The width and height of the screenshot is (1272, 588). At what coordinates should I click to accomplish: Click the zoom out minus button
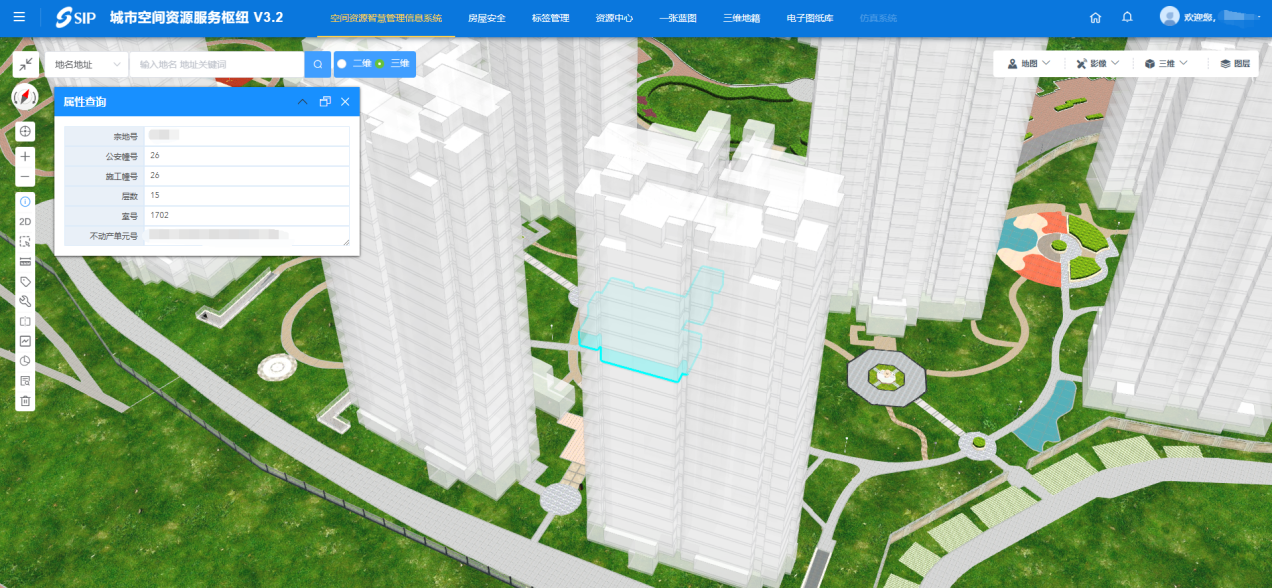[25, 176]
